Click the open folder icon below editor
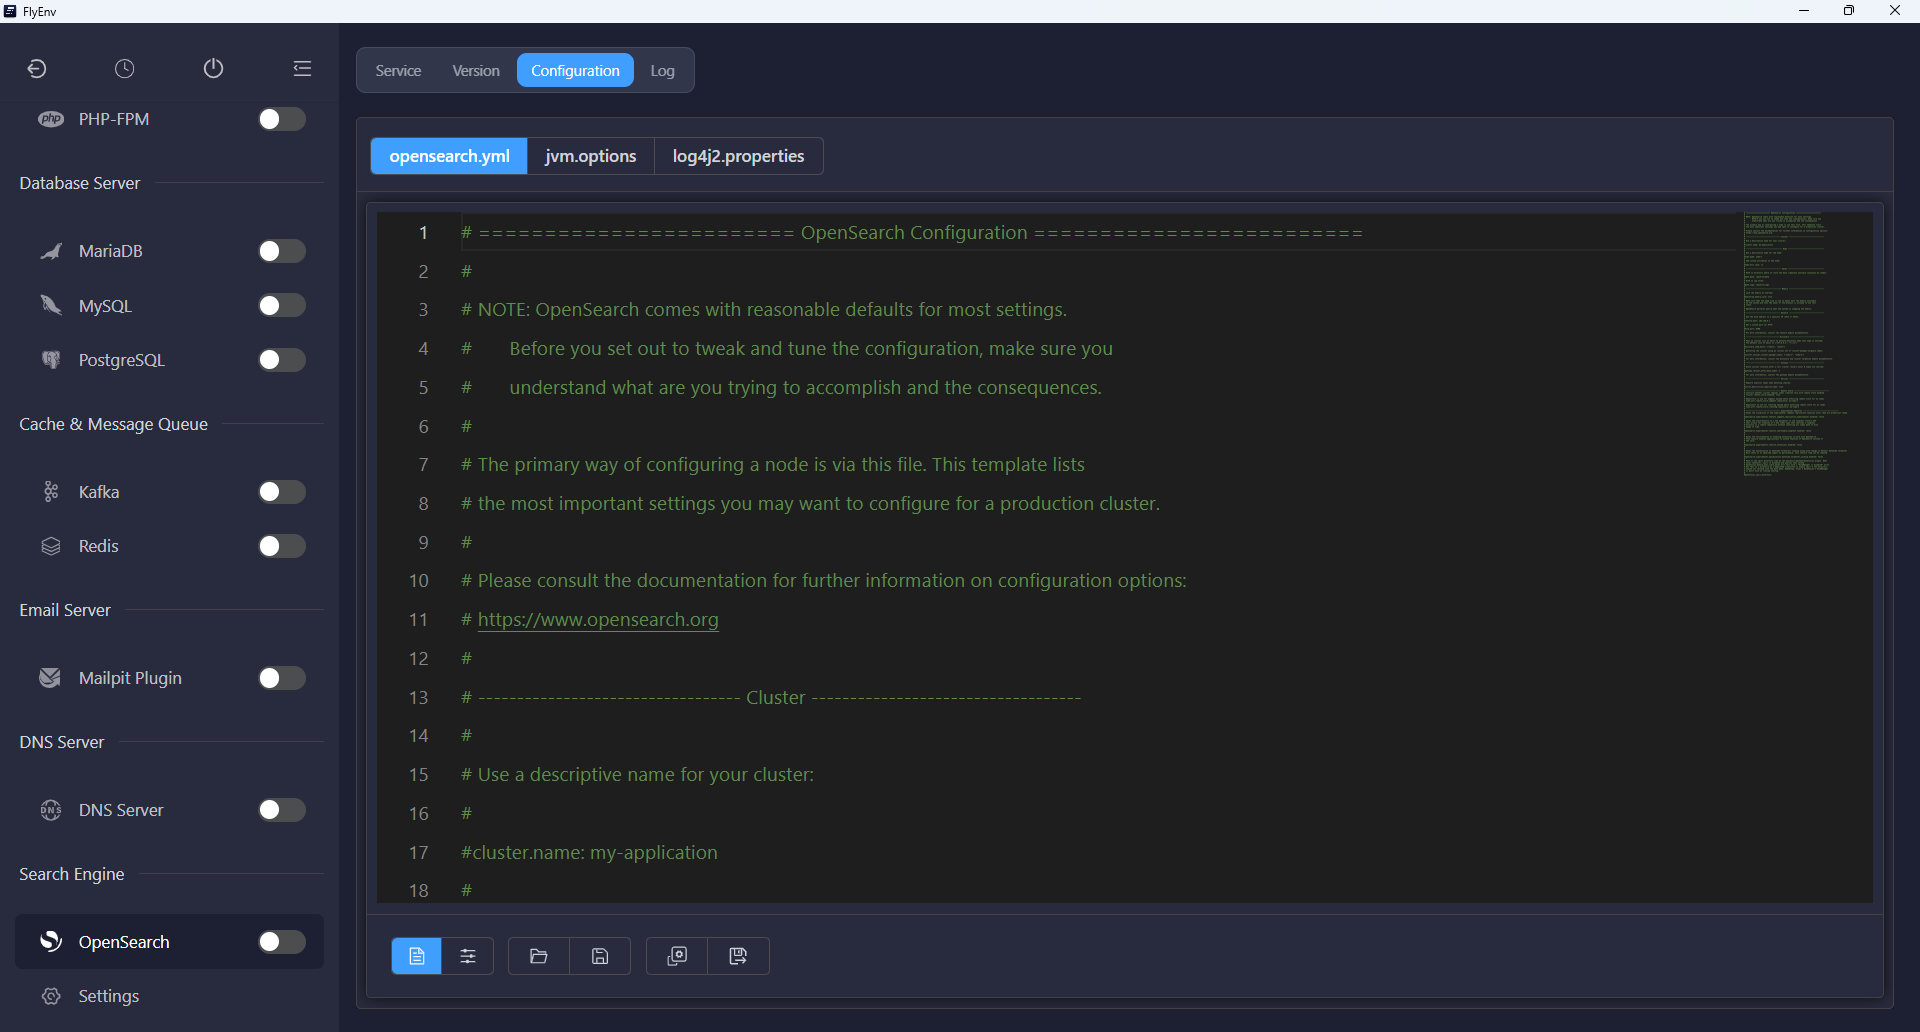This screenshot has width=1920, height=1032. click(539, 956)
